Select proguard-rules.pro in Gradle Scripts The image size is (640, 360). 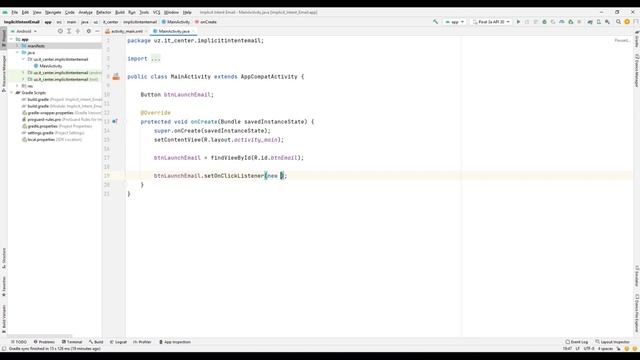pos(44,120)
